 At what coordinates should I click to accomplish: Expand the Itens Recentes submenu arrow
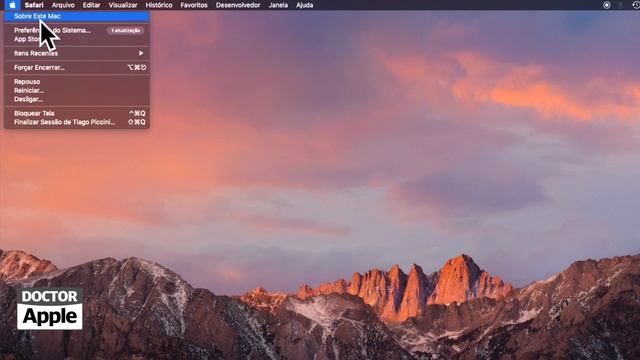(141, 53)
